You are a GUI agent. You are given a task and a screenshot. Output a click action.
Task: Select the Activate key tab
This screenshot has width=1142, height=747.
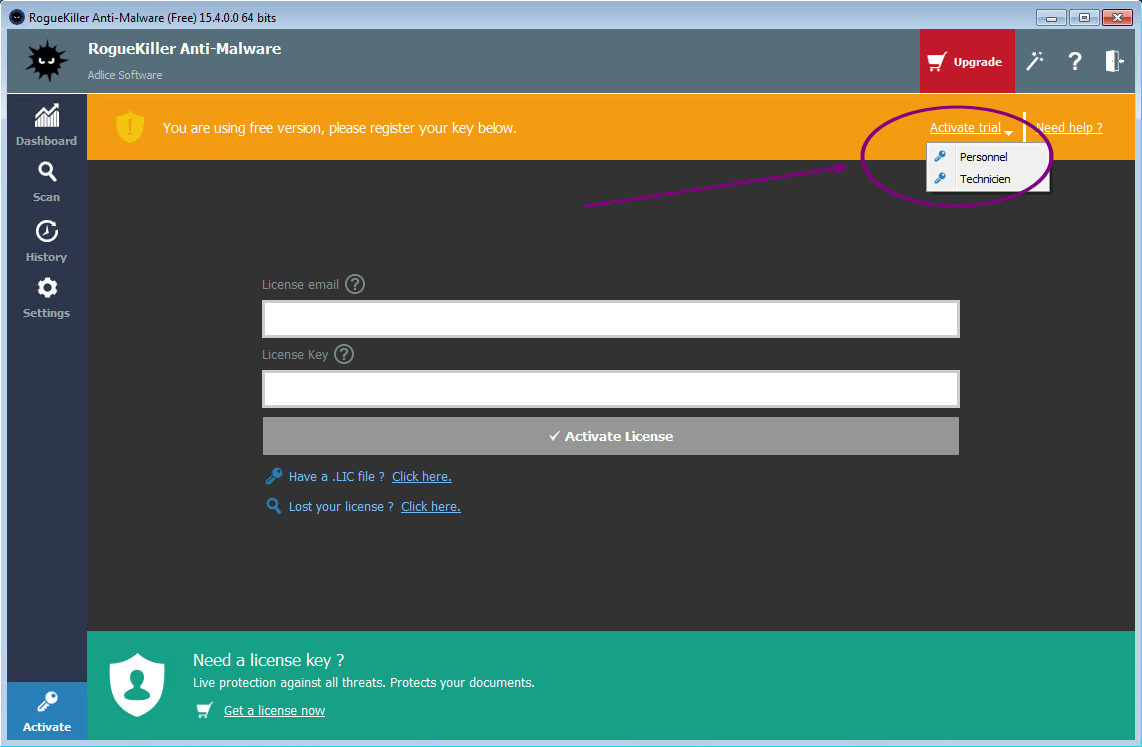(47, 710)
